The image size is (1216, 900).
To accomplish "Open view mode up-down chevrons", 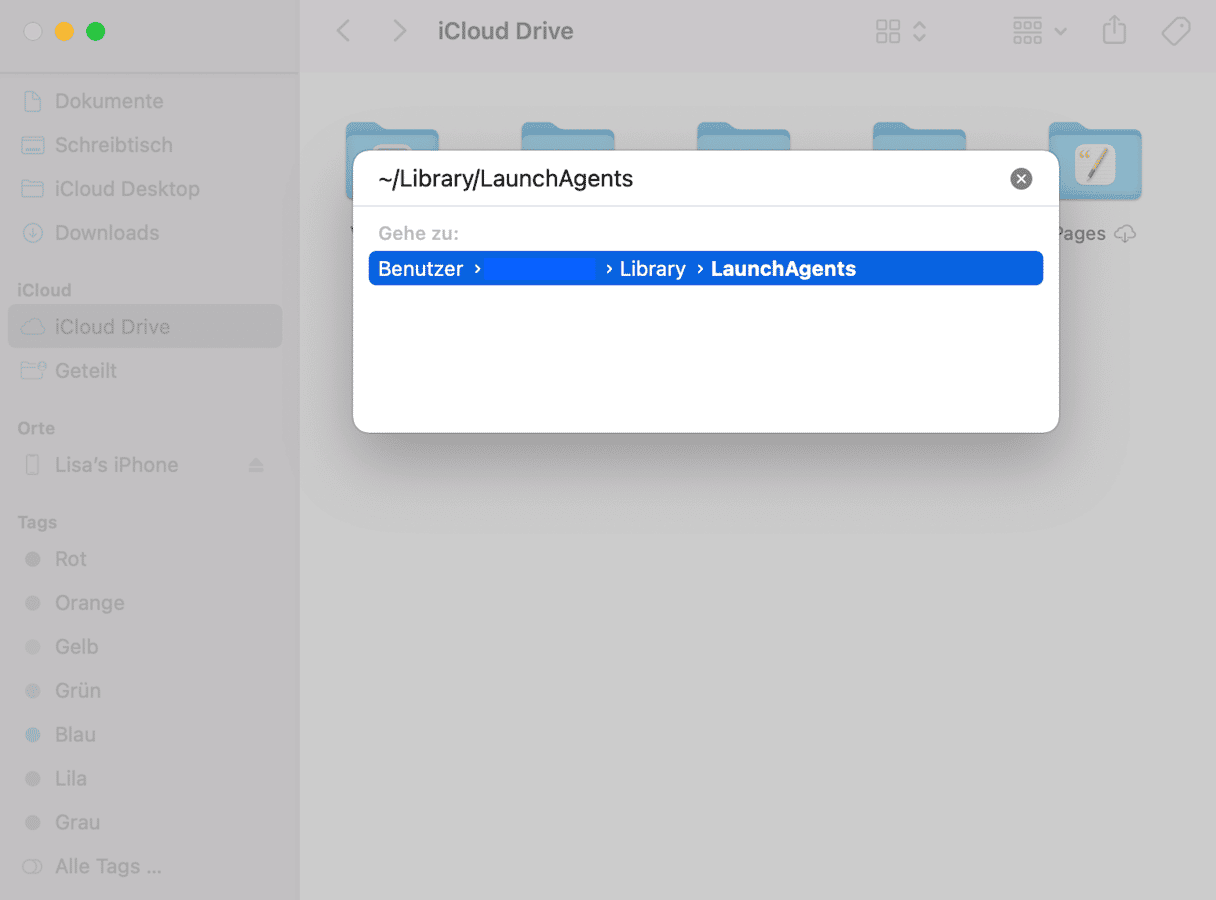I will point(919,32).
